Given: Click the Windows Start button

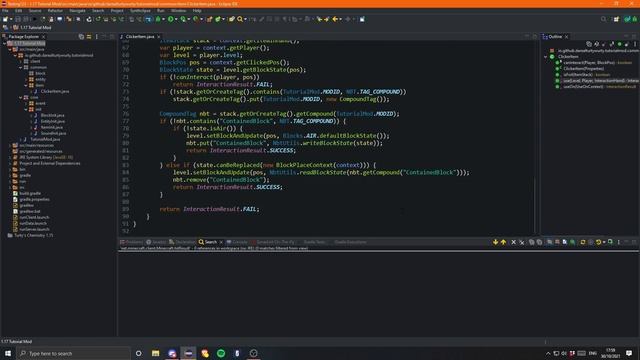Looking at the screenshot, I should [x=8, y=353].
